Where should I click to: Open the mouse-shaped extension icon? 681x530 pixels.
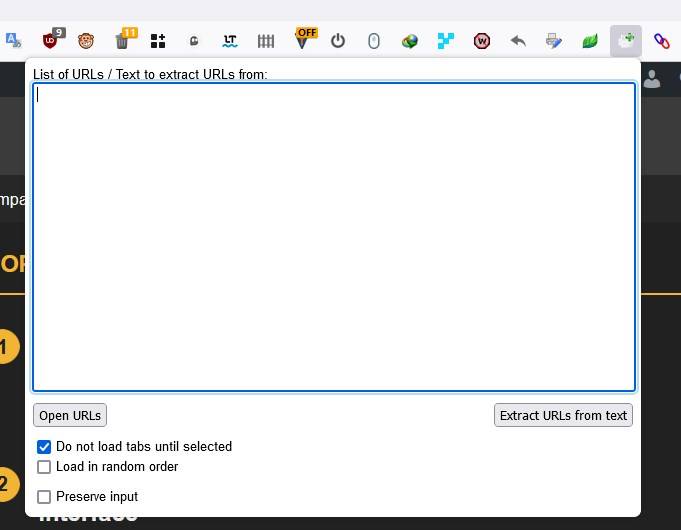click(x=374, y=41)
